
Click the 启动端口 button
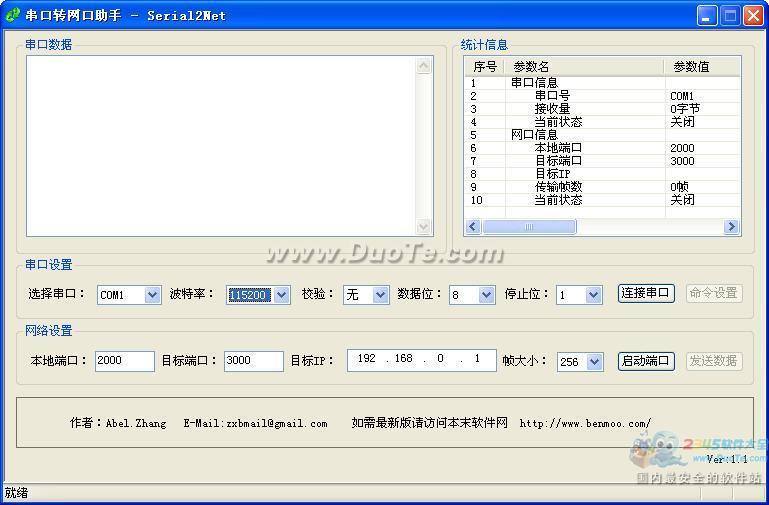(x=646, y=361)
